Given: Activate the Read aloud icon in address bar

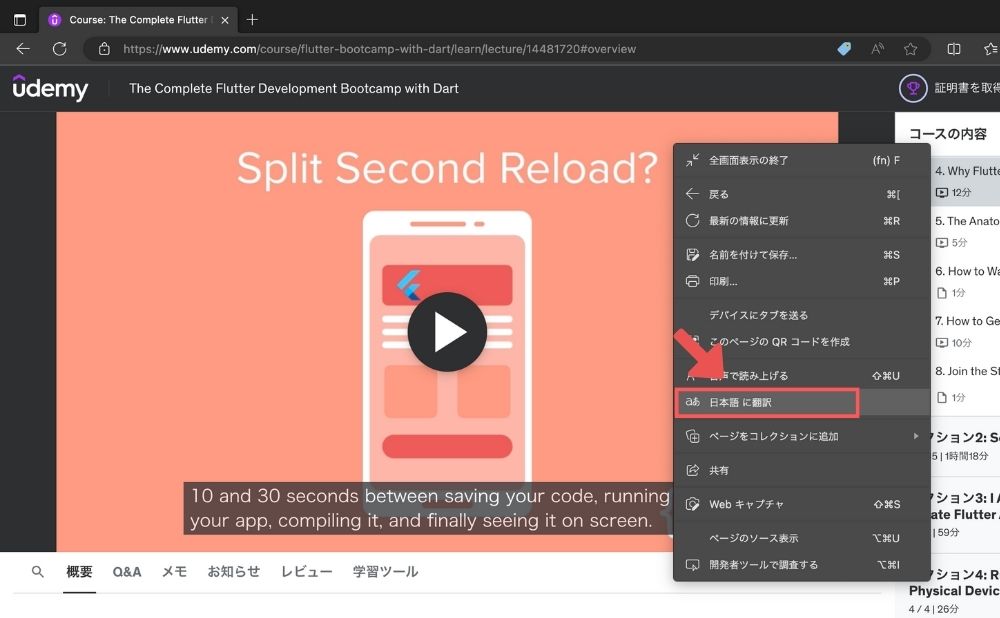Looking at the screenshot, I should [878, 49].
